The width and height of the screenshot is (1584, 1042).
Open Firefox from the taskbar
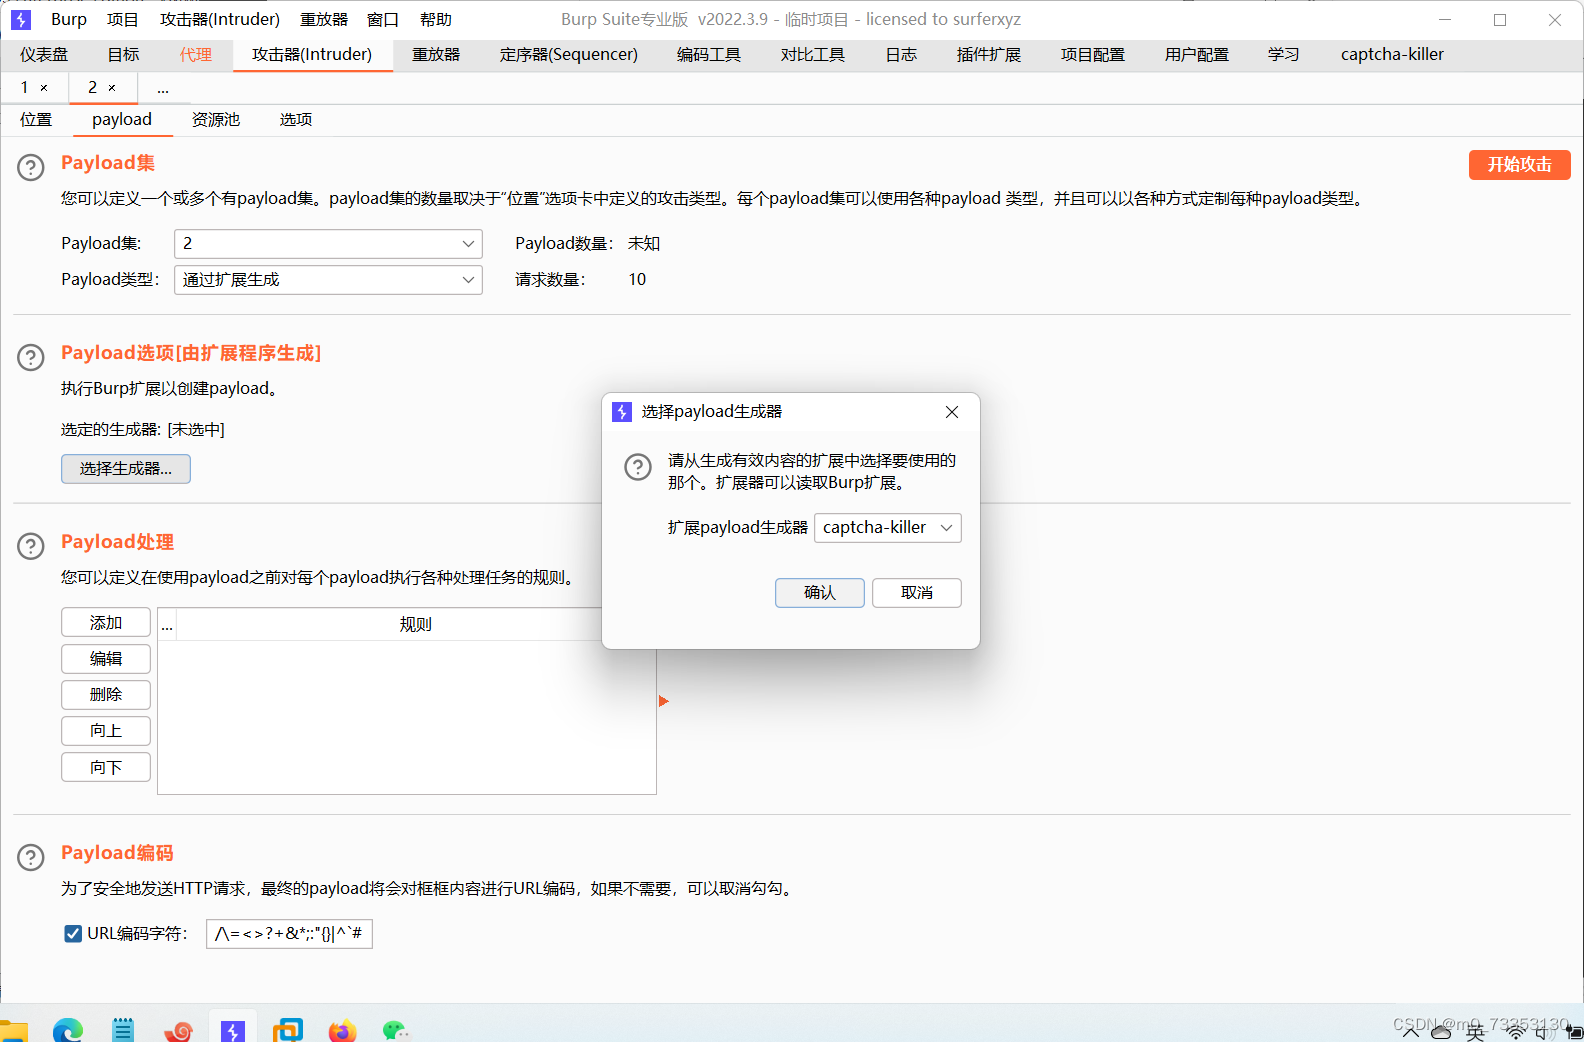point(342,1030)
